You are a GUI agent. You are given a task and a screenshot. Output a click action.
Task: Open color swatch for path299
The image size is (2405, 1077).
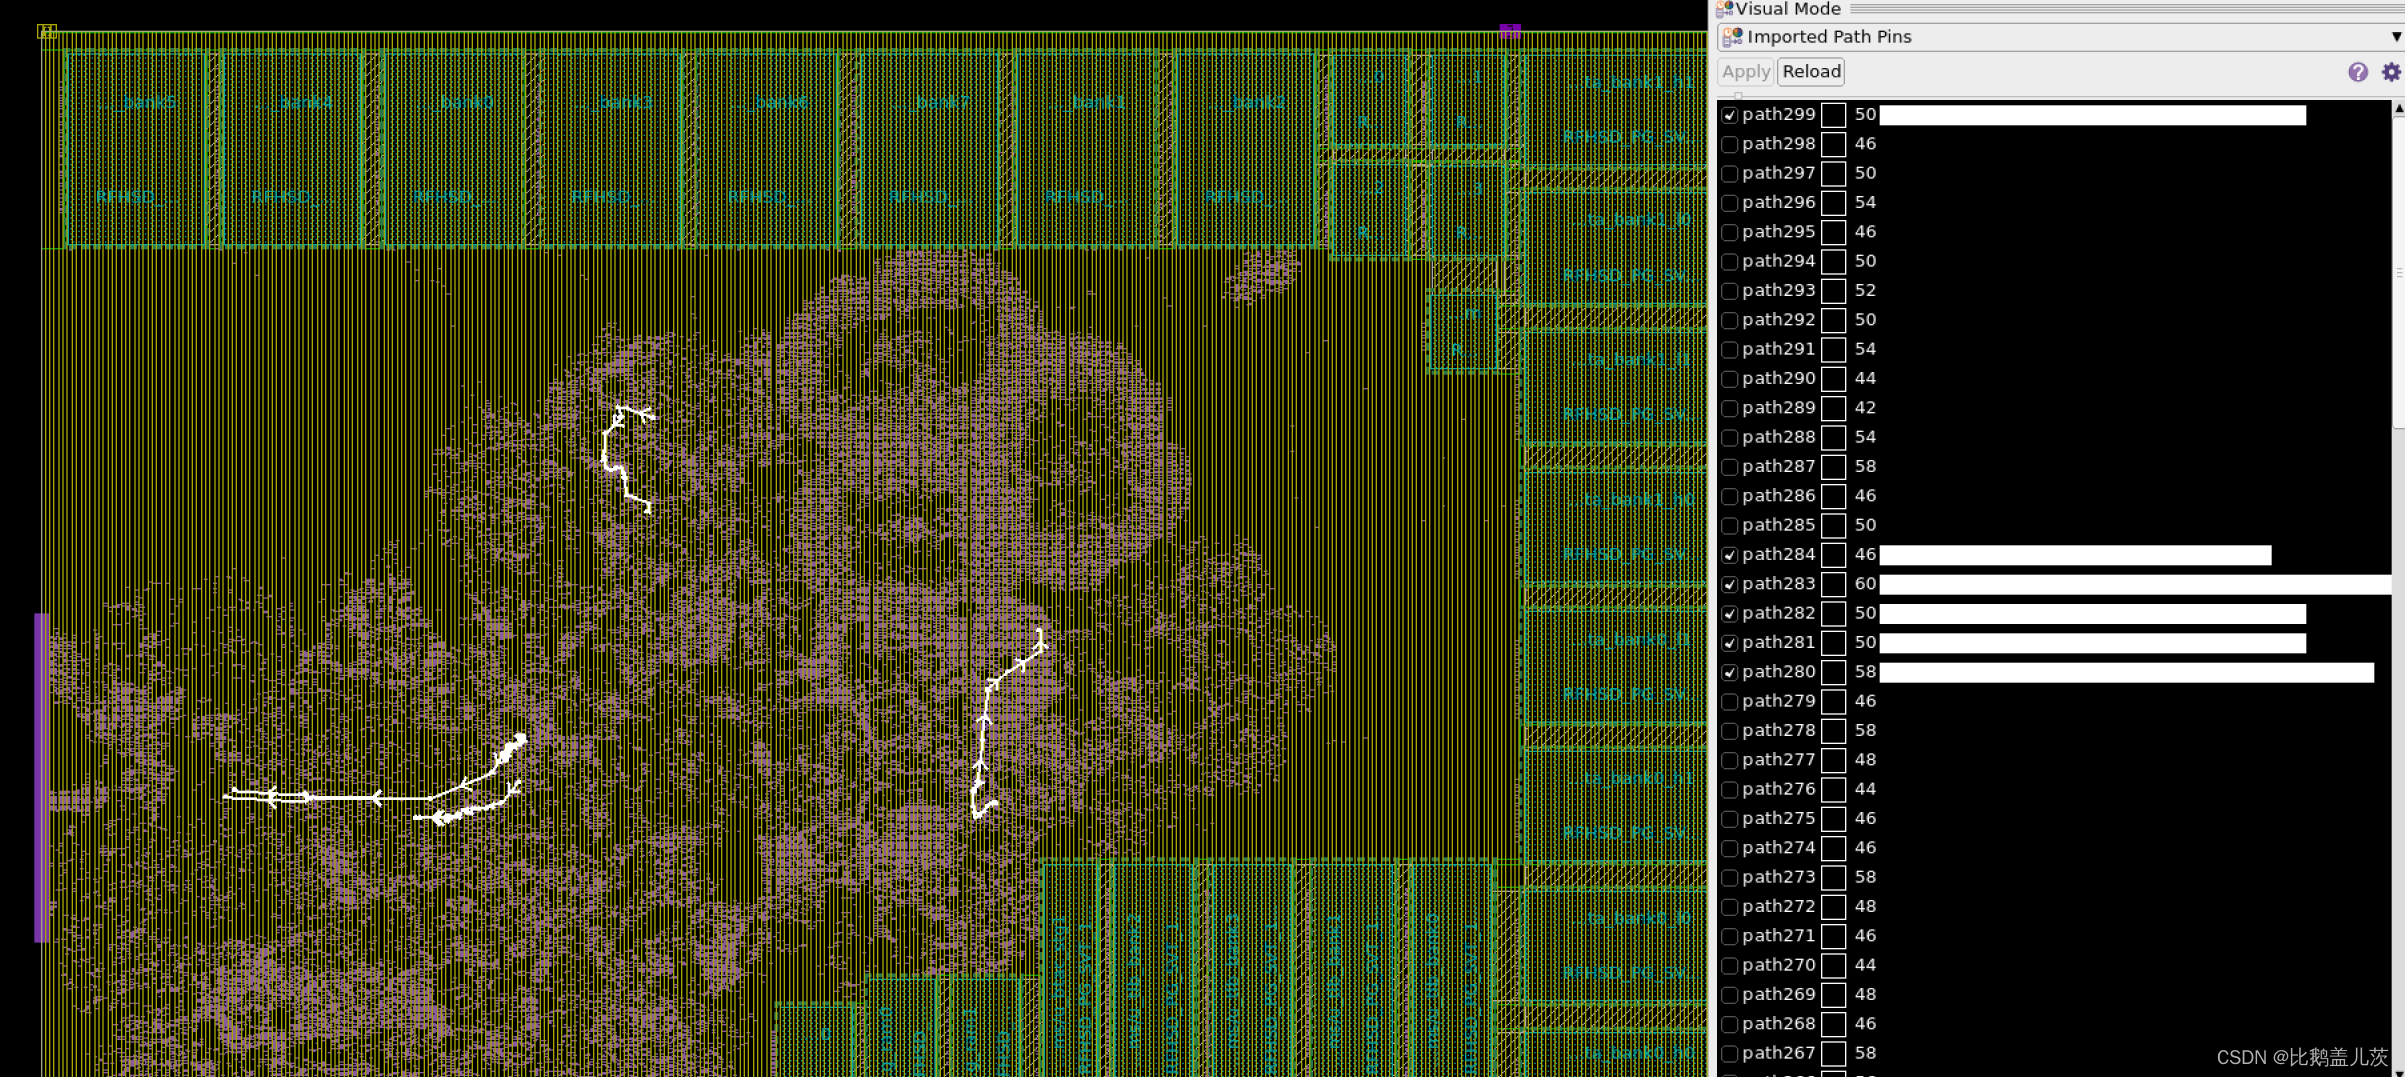click(x=1833, y=116)
